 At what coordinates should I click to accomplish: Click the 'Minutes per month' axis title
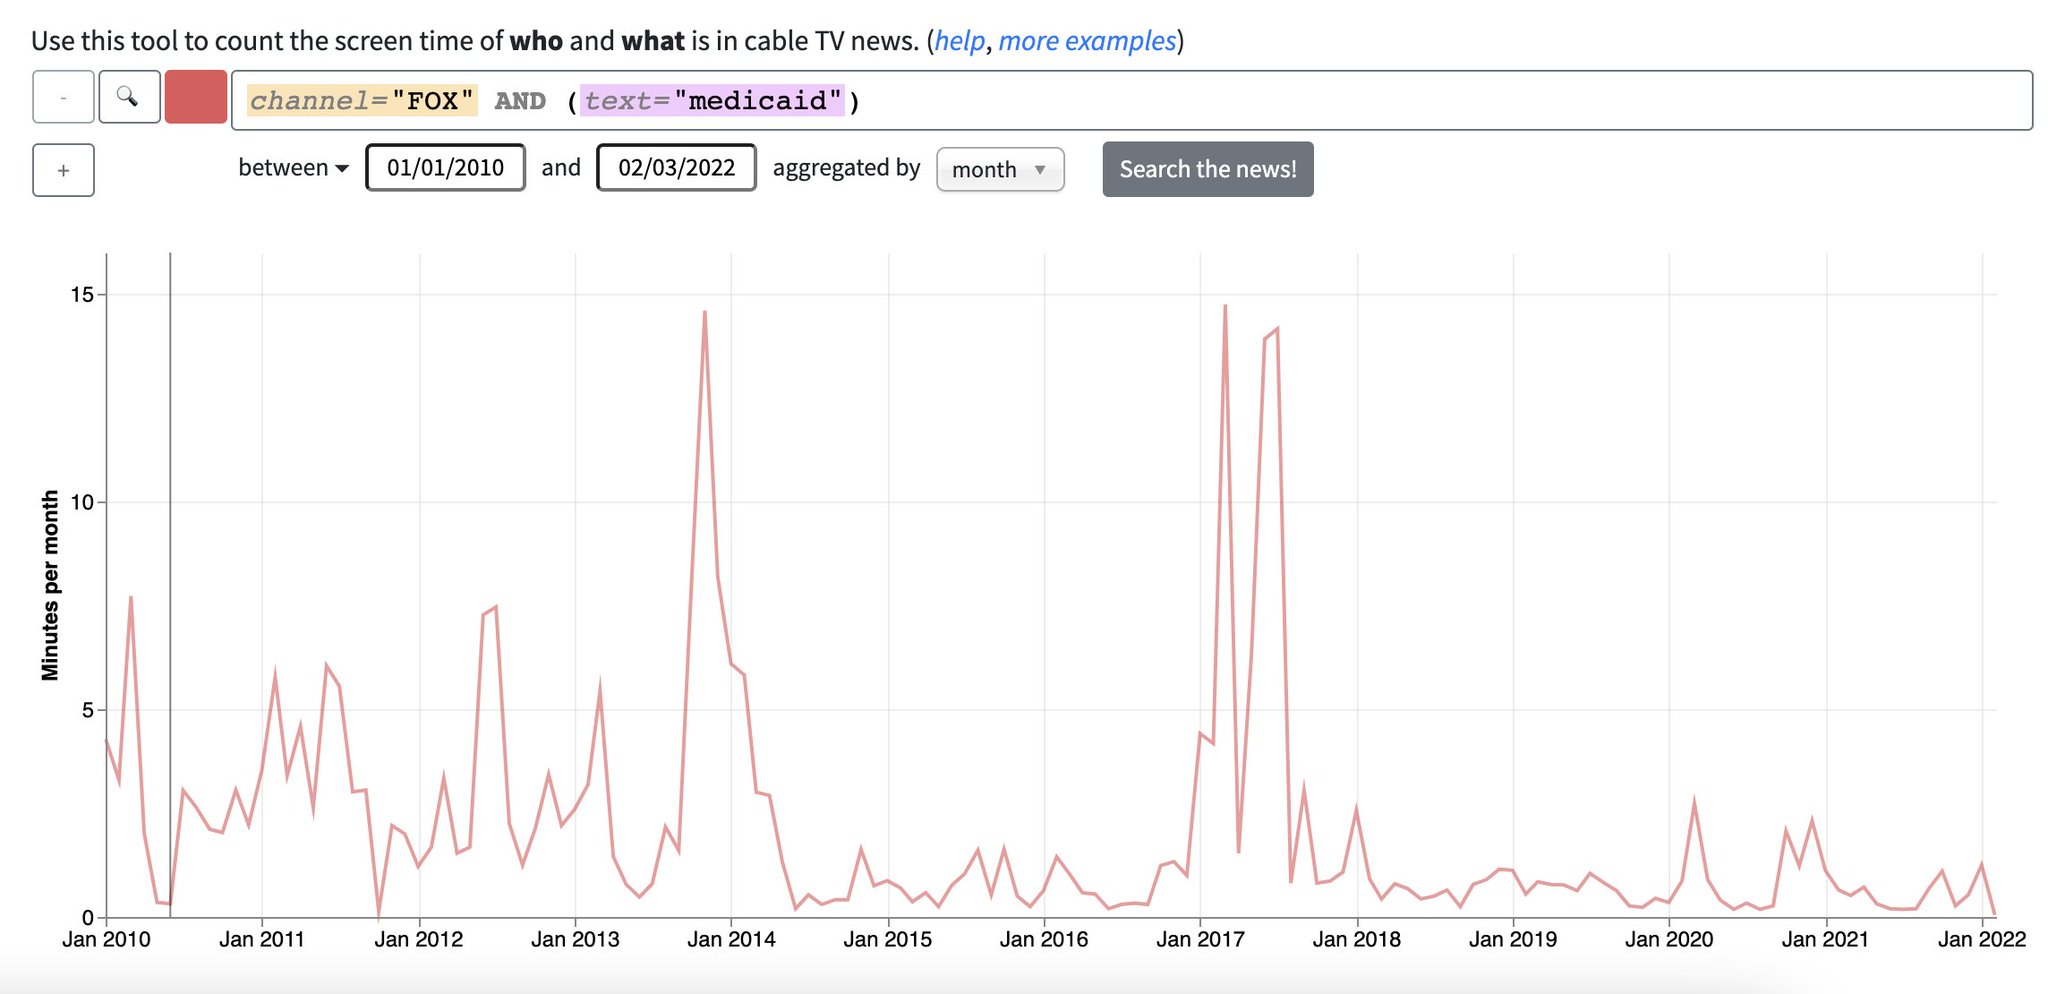tap(50, 585)
